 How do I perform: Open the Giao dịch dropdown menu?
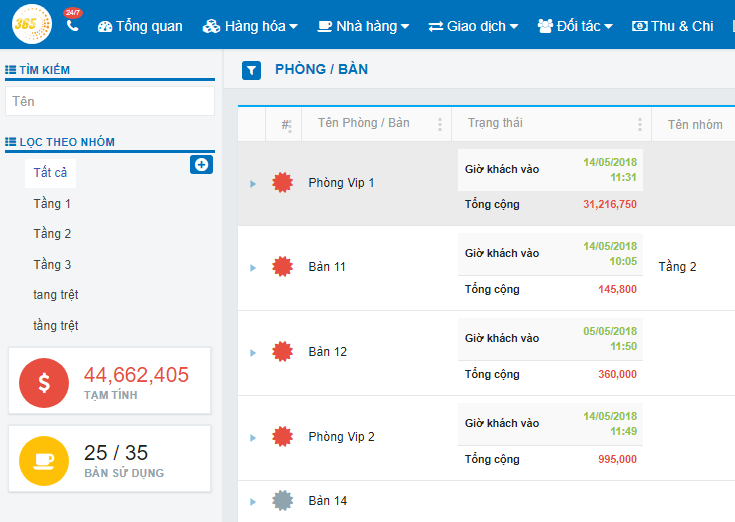[473, 26]
